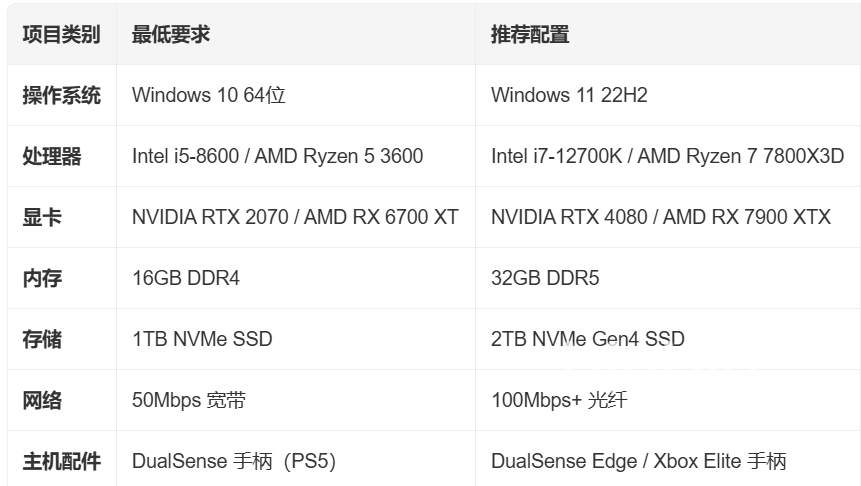Viewport: 861px width, 486px height.
Task: Click the 1TB NVMe SSD cell
Action: 295,339
